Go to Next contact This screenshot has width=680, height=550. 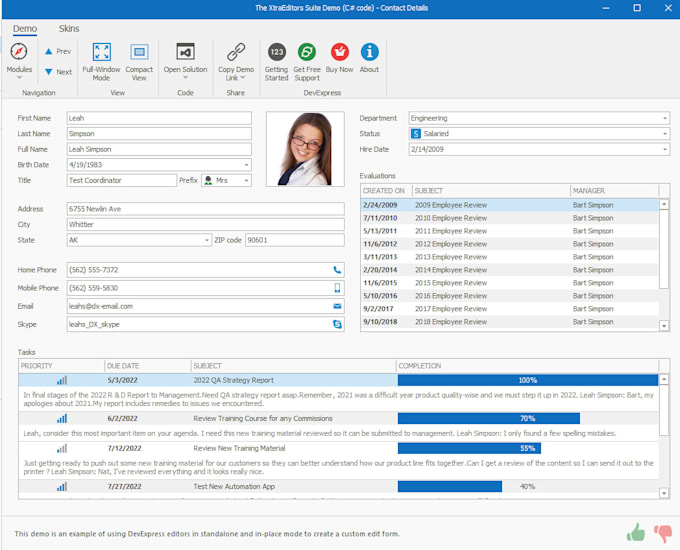(57, 72)
